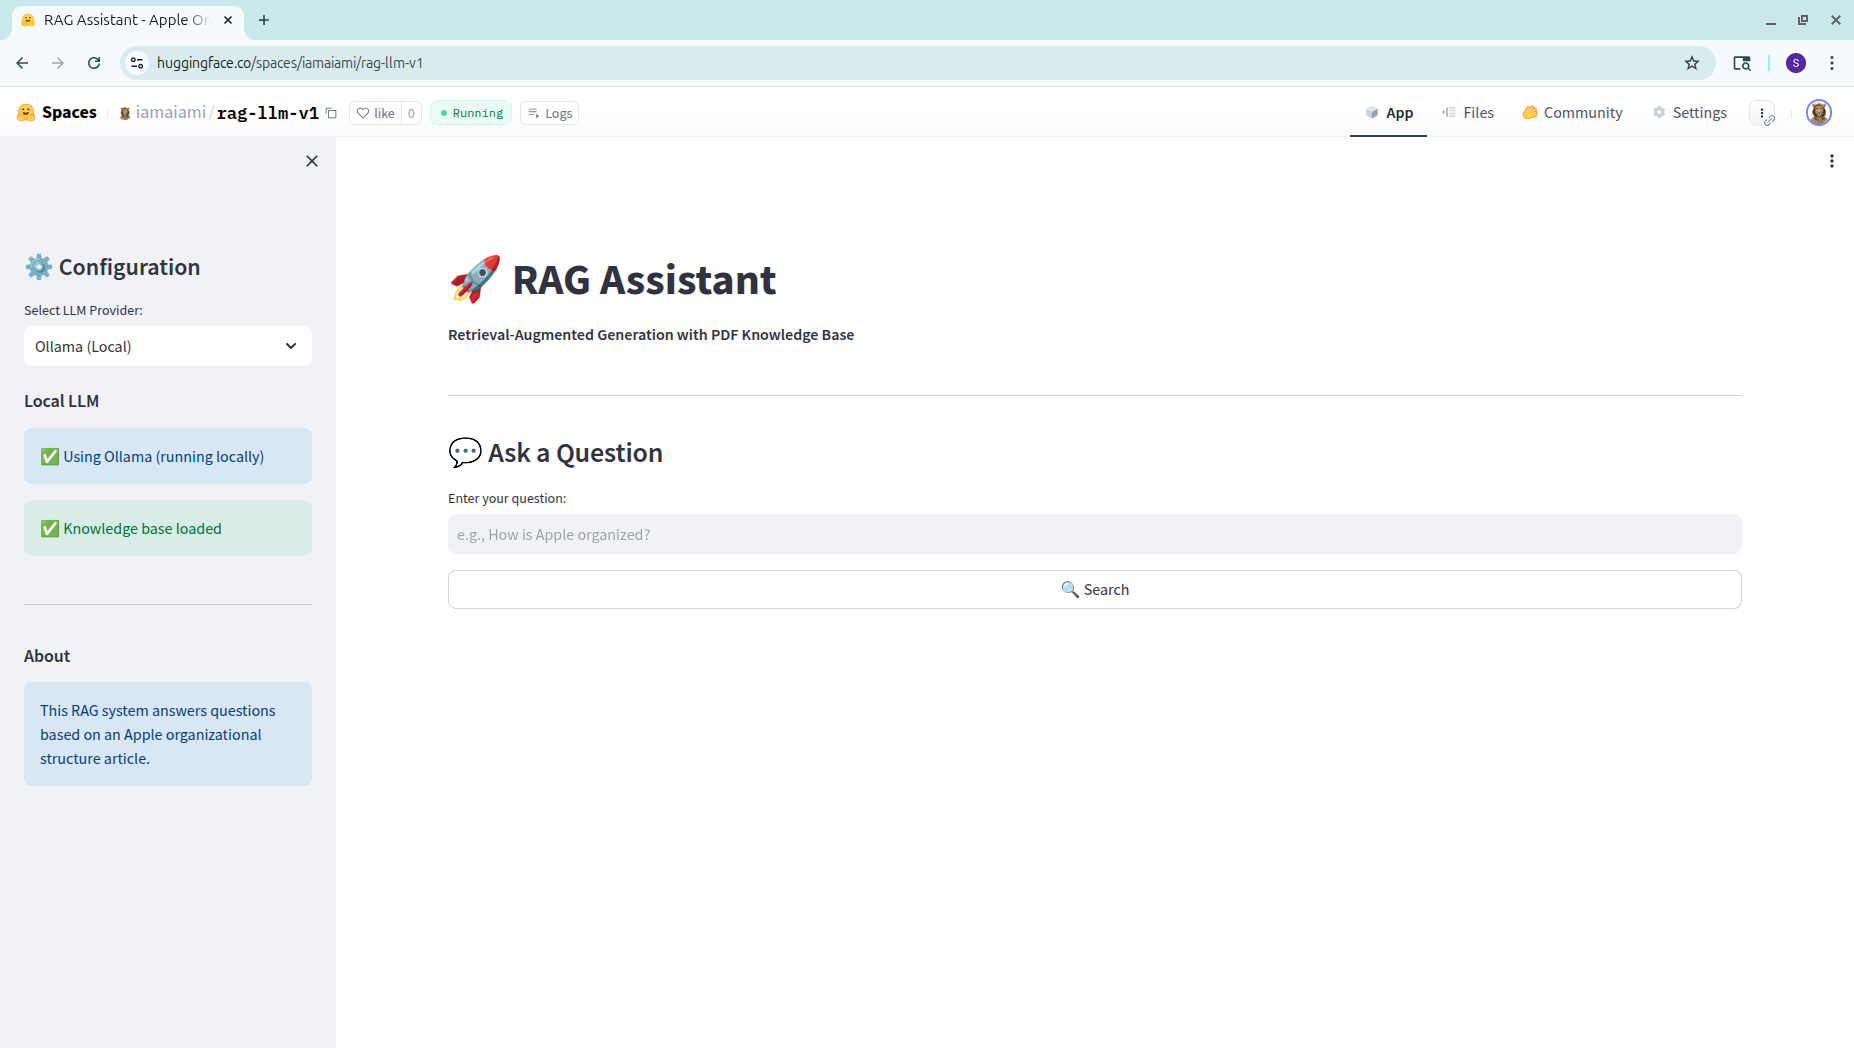The image size is (1854, 1048).
Task: Expand the Select LLM Provider dropdown
Action: pos(168,346)
